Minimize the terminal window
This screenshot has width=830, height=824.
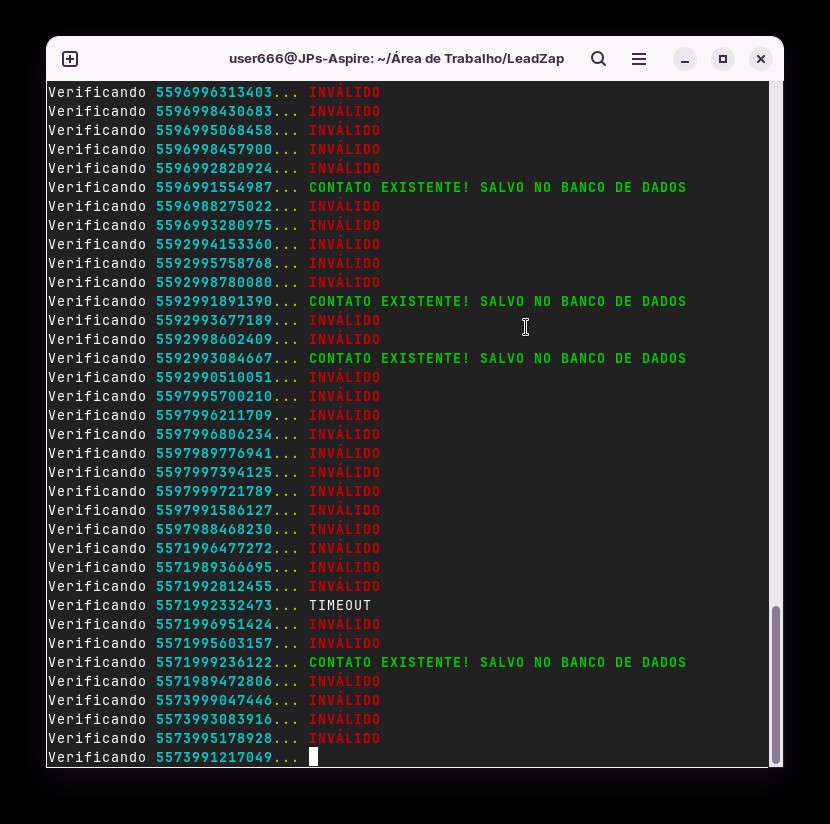pyautogui.click(x=684, y=59)
